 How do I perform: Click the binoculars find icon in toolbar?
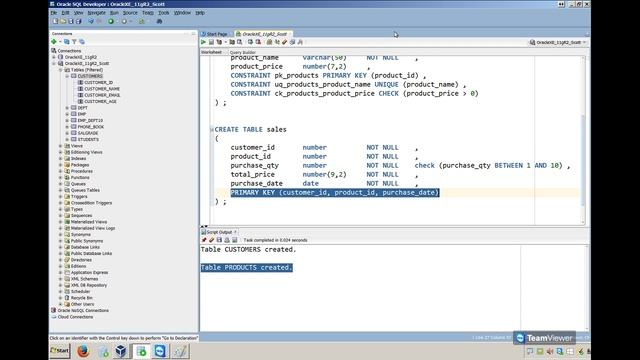(x=159, y=21)
